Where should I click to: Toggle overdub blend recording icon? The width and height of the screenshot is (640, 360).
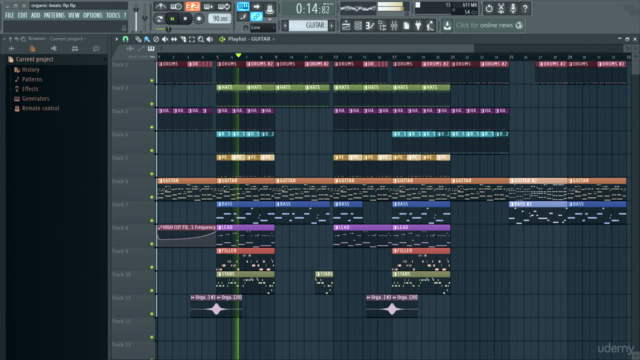pos(208,7)
